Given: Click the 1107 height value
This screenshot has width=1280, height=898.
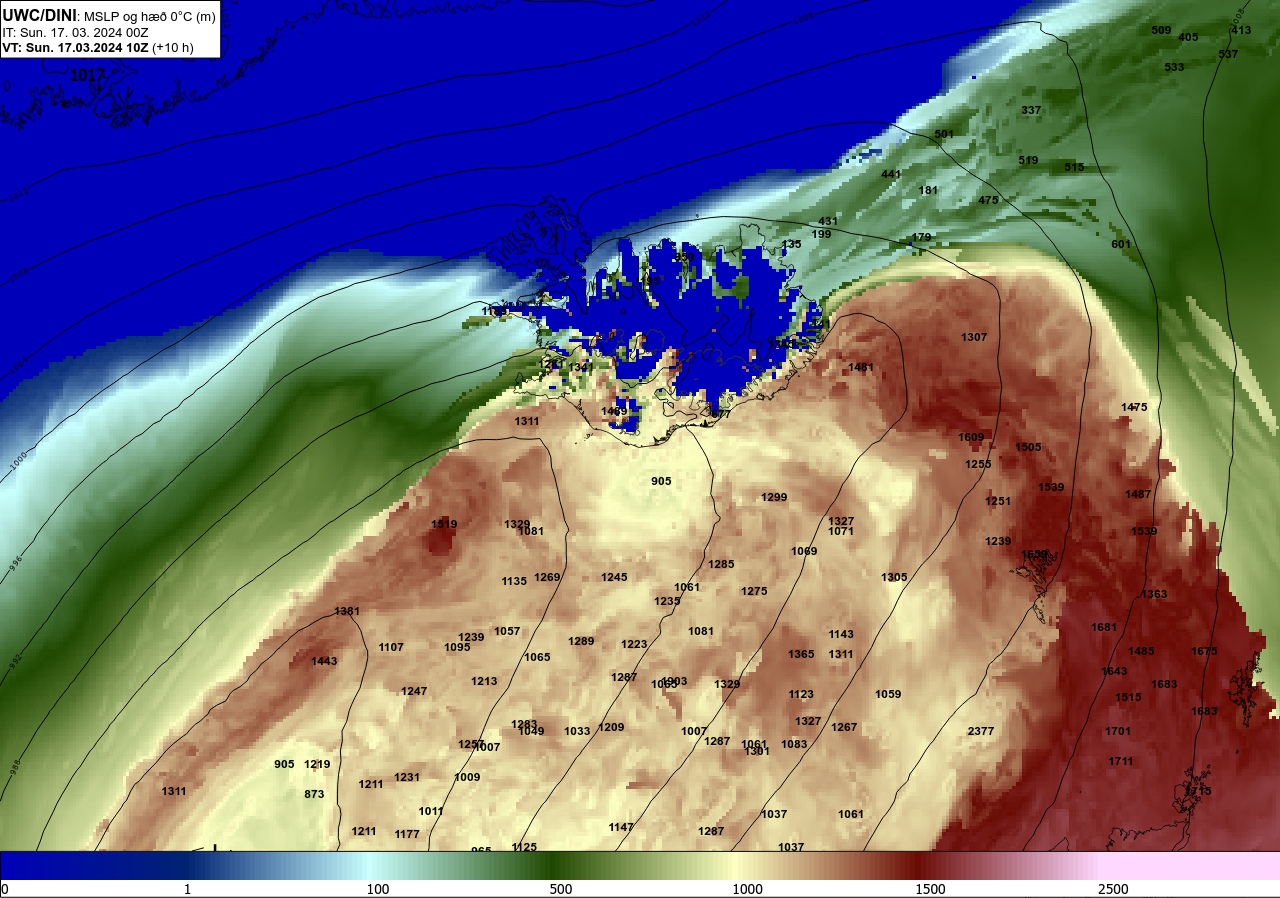Looking at the screenshot, I should [391, 647].
